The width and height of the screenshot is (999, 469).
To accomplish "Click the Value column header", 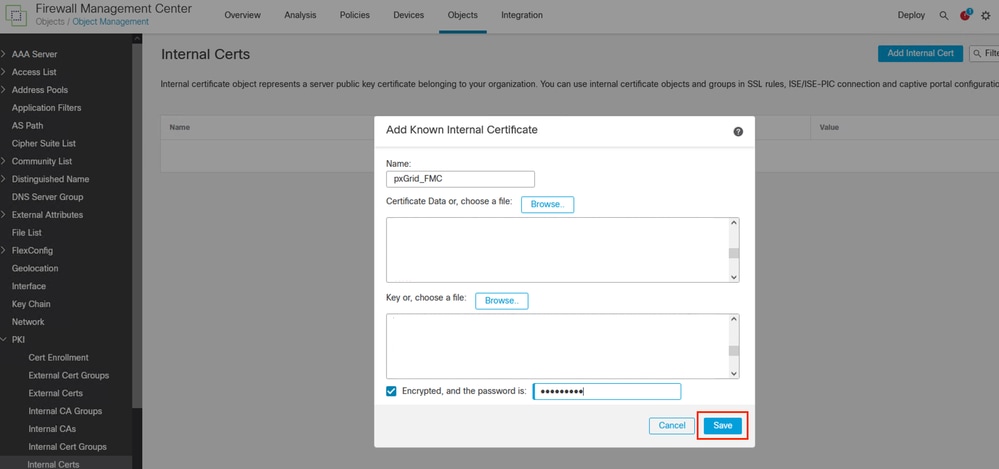I will (829, 127).
